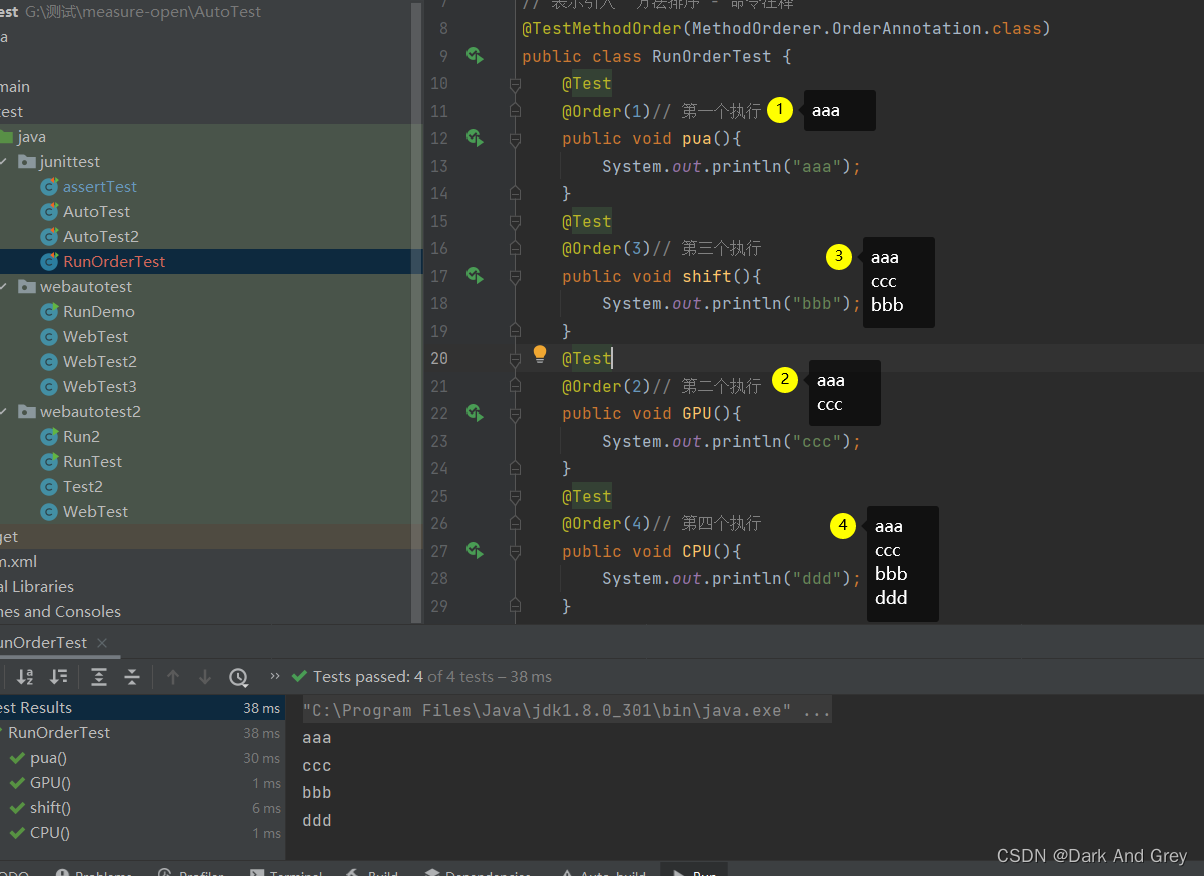
Task: Show hidden toolbar actions via double-chevron
Action: coord(274,677)
